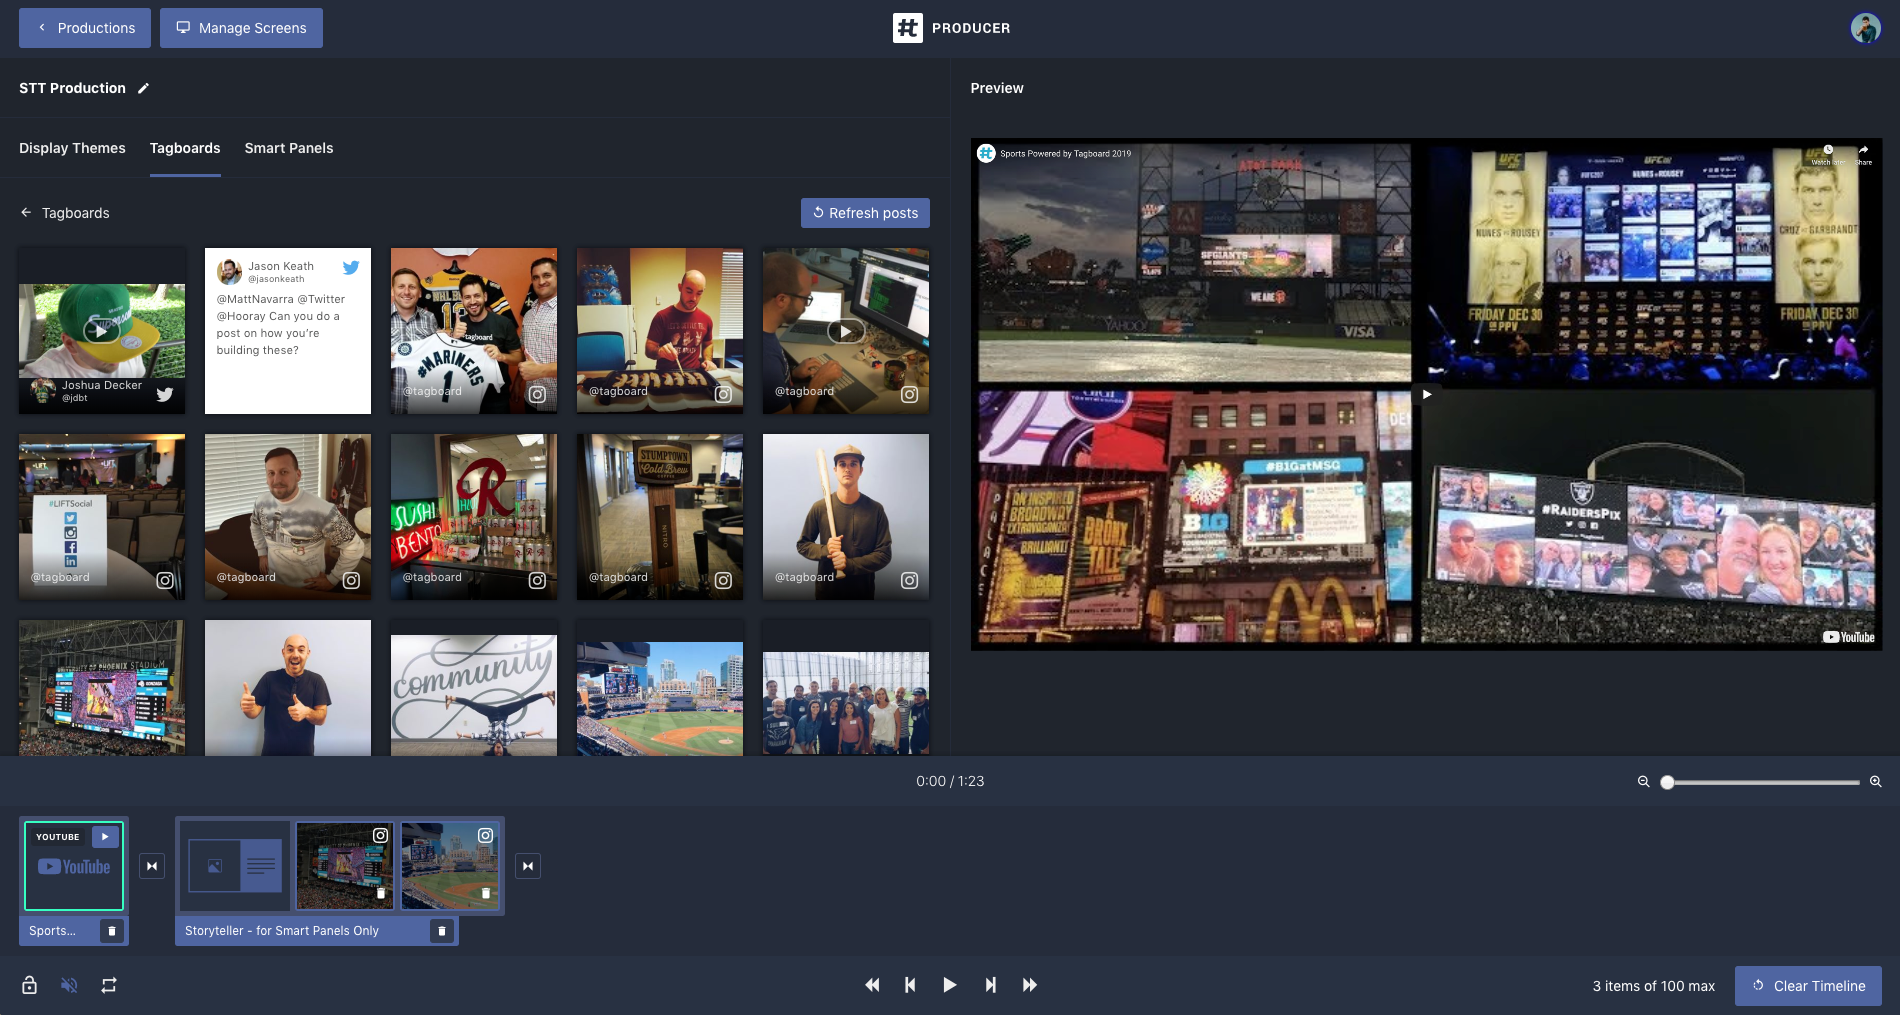Go back using the Tagboards arrow
This screenshot has width=1900, height=1015.
pyautogui.click(x=26, y=213)
